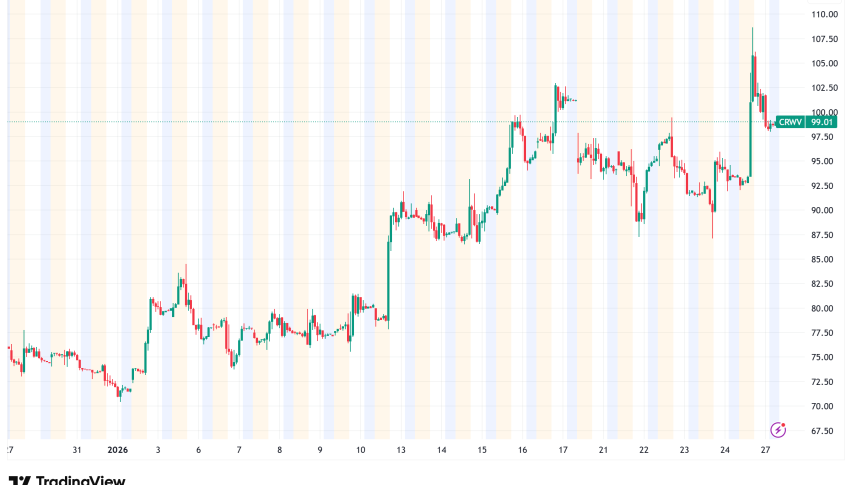Click date 16 on the time axis

pyautogui.click(x=523, y=451)
